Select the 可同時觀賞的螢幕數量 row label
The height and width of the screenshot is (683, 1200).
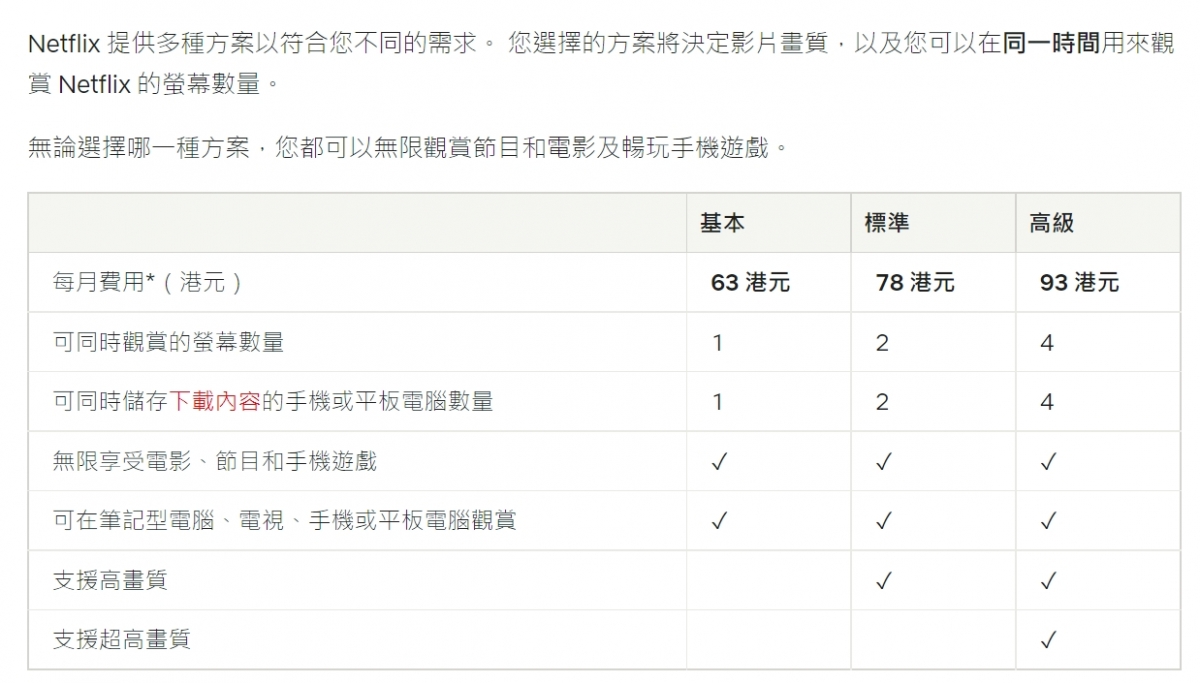pyautogui.click(x=168, y=342)
